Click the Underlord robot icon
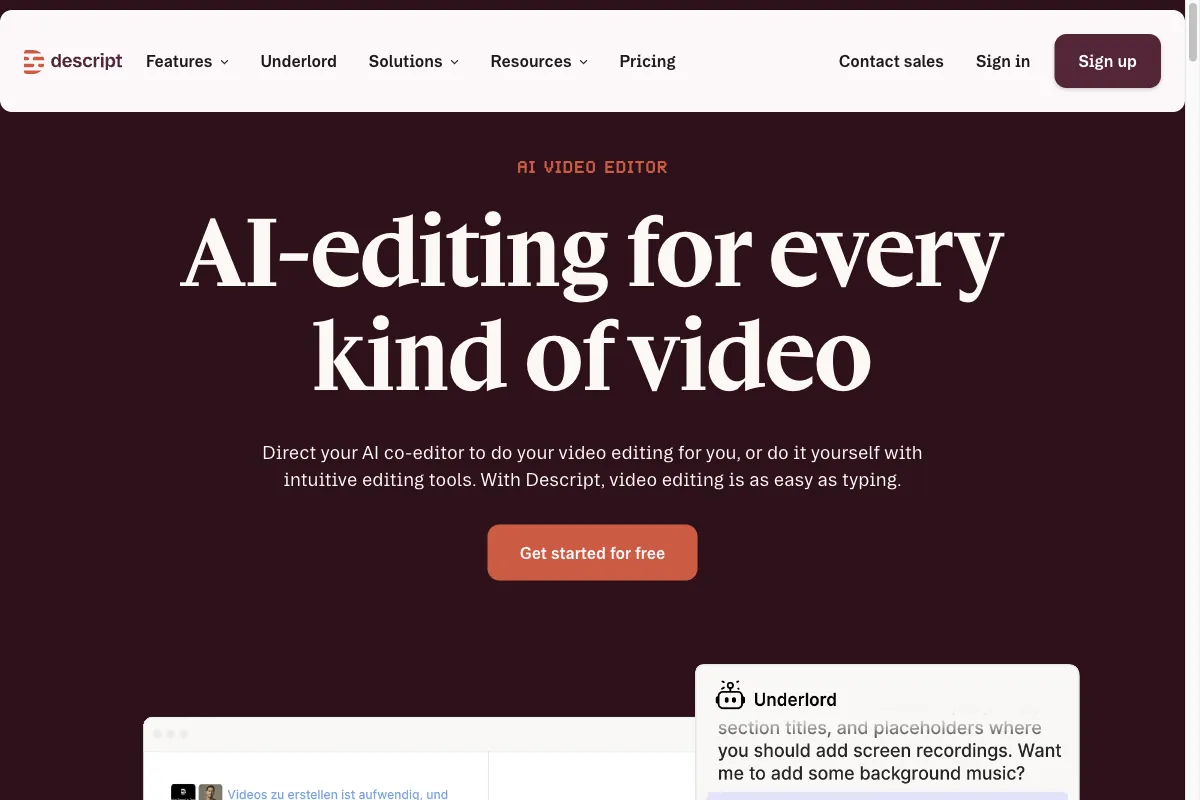Image resolution: width=1200 pixels, height=800 pixels. pyautogui.click(x=730, y=697)
